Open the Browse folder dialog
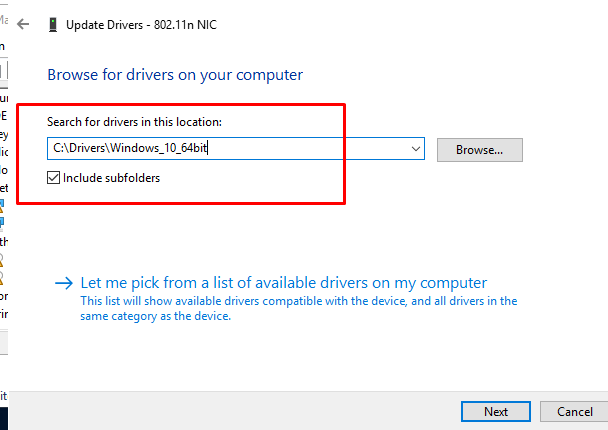Image resolution: width=608 pixels, height=430 pixels. pos(480,150)
